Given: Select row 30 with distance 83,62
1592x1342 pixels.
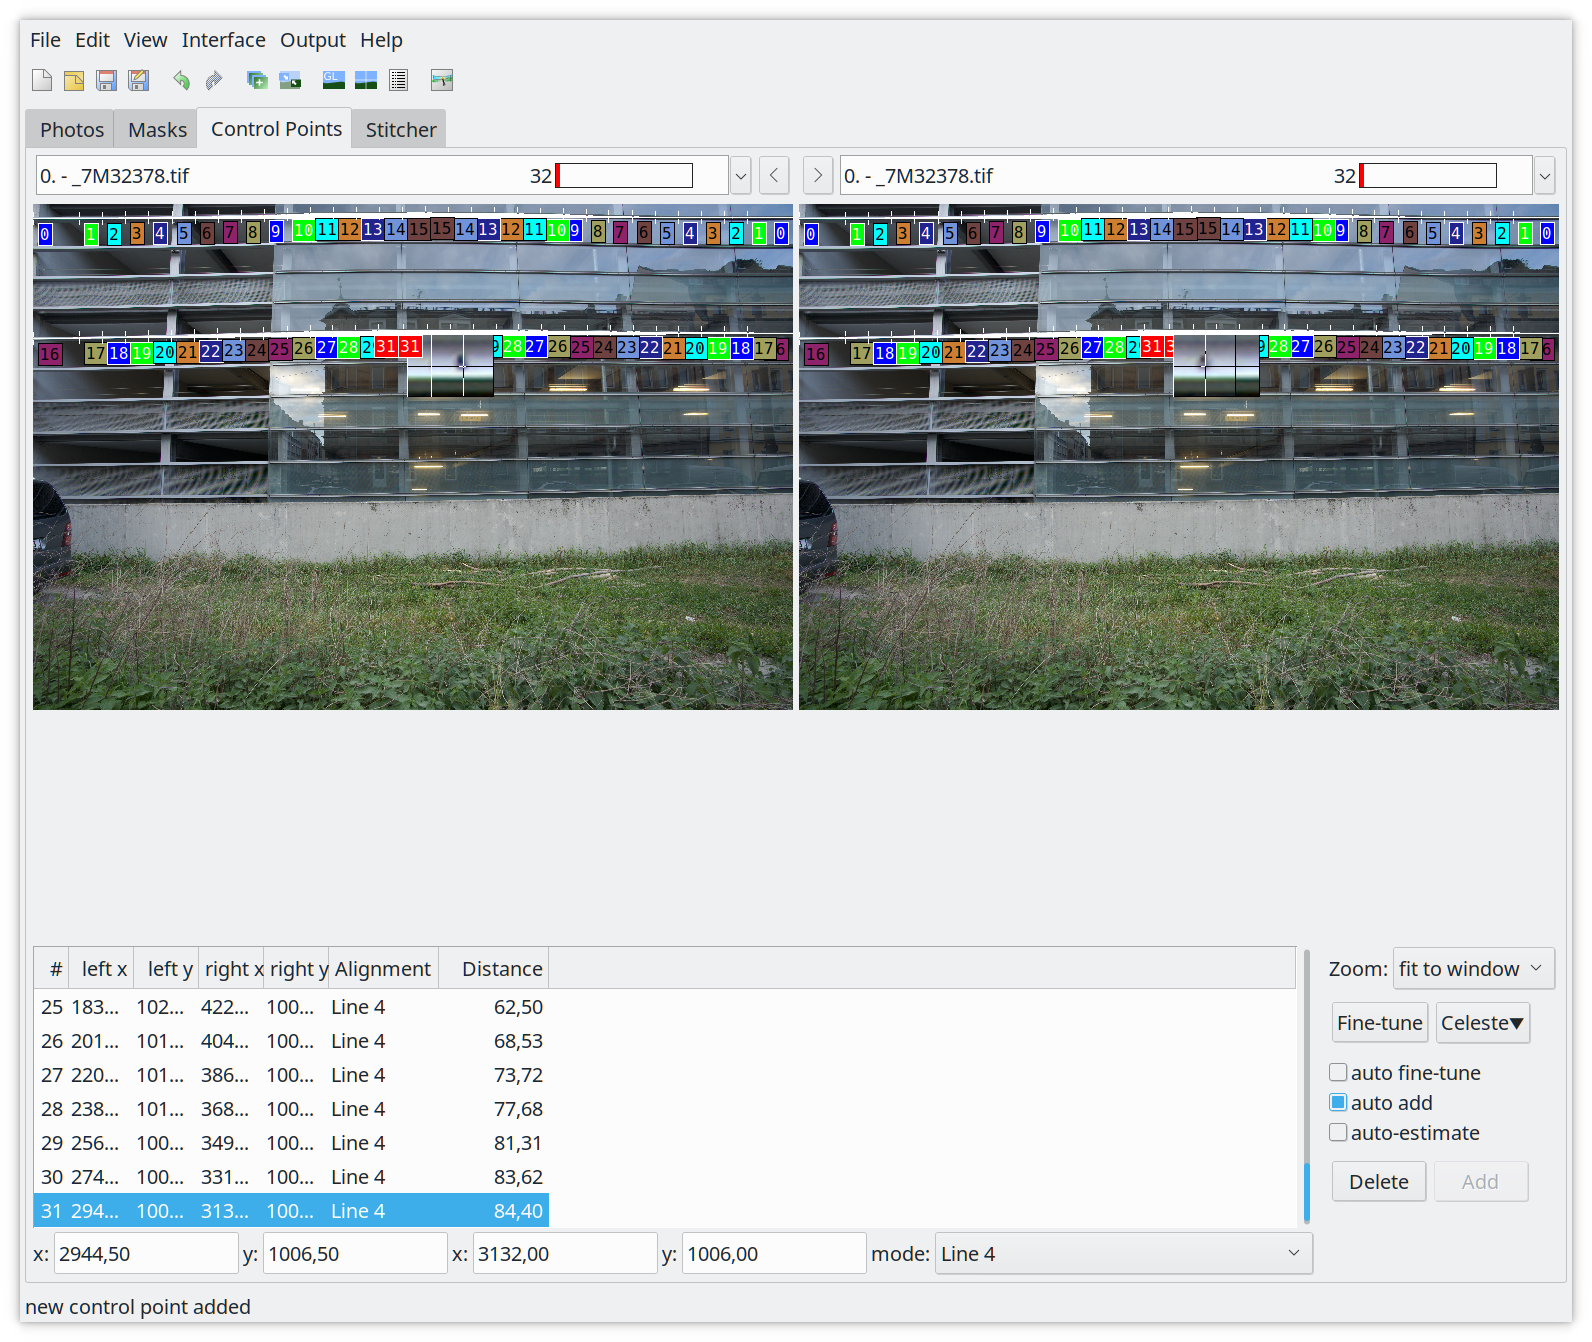Looking at the screenshot, I should [291, 1177].
